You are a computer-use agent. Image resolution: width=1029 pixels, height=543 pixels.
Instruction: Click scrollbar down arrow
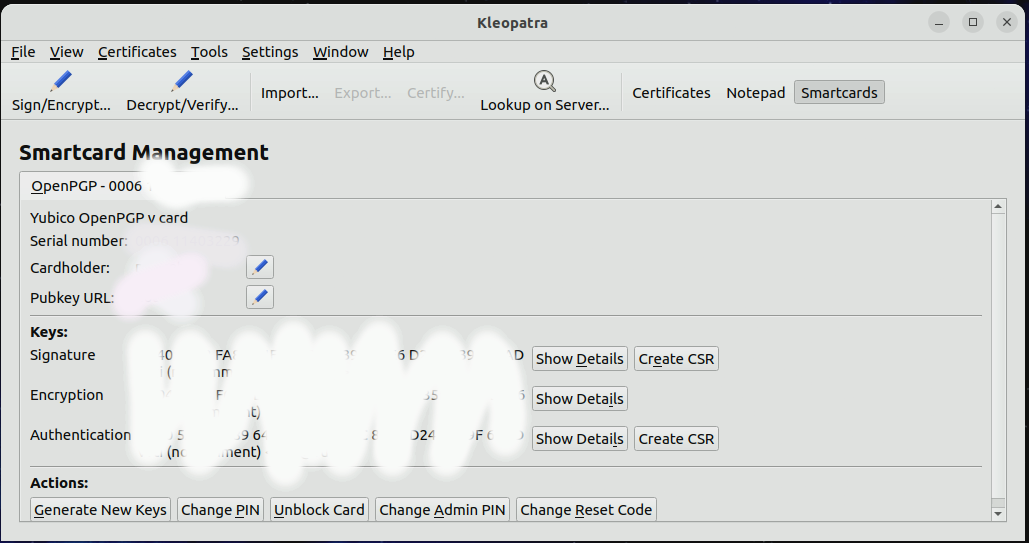998,513
